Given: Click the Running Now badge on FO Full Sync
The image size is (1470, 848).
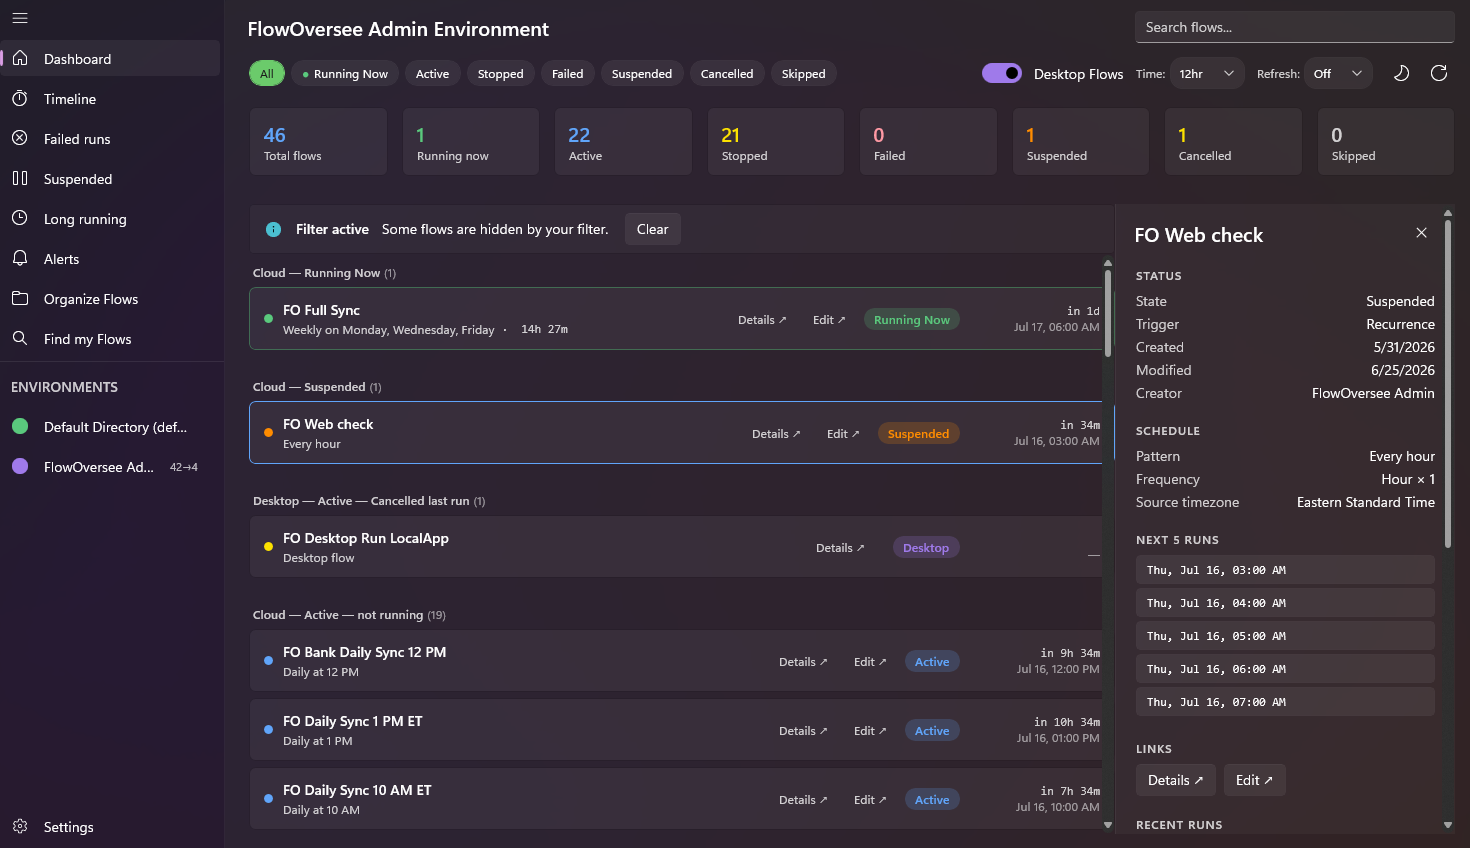Looking at the screenshot, I should click(911, 320).
